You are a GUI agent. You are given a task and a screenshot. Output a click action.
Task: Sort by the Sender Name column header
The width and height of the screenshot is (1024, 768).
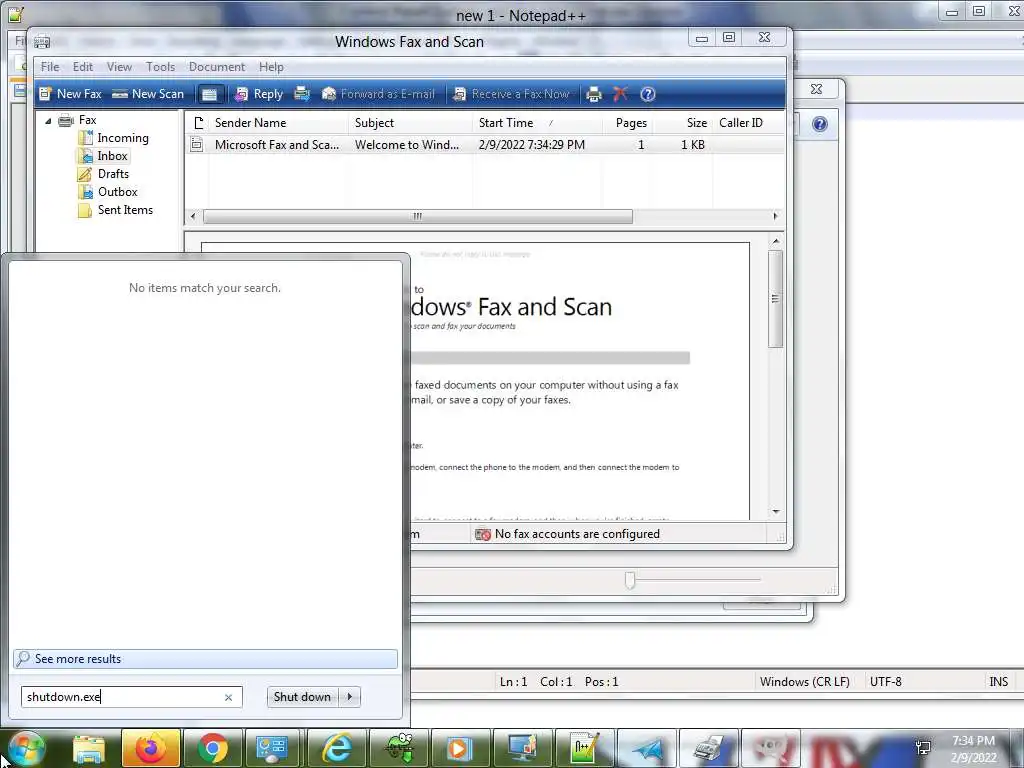[279, 123]
